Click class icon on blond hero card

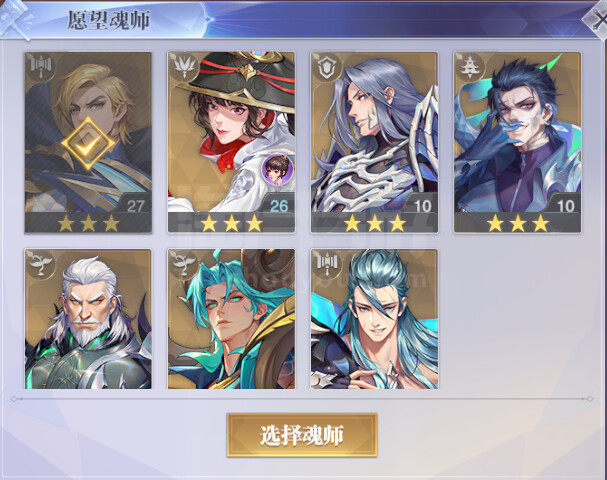(x=41, y=67)
